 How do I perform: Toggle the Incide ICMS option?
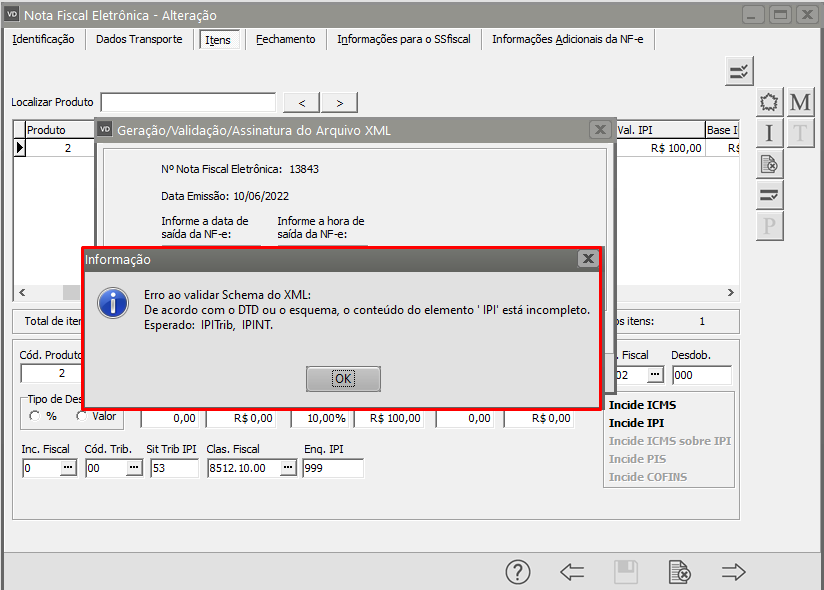[x=642, y=405]
